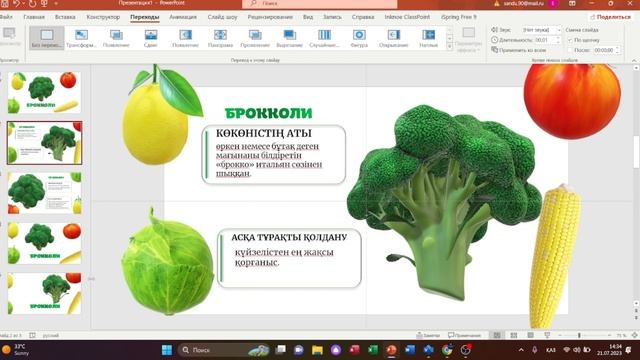Click the zoom percentage value
The image size is (640, 360).
(621, 335)
